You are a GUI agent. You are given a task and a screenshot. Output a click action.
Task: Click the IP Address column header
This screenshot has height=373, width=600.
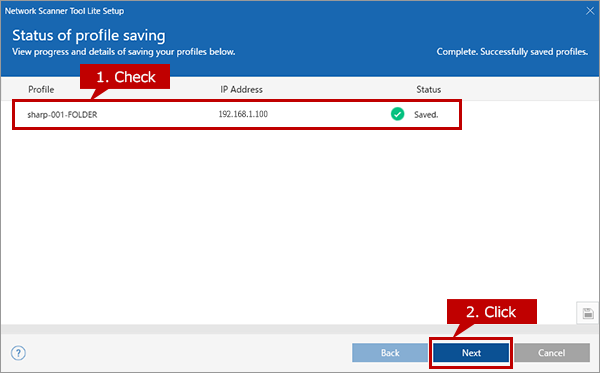pyautogui.click(x=241, y=90)
